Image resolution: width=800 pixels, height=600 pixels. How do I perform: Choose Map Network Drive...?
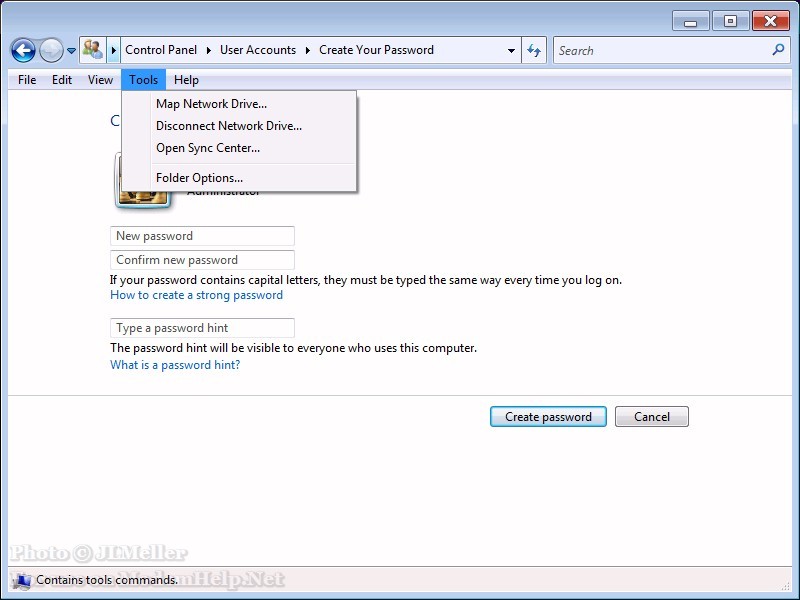coord(239,104)
